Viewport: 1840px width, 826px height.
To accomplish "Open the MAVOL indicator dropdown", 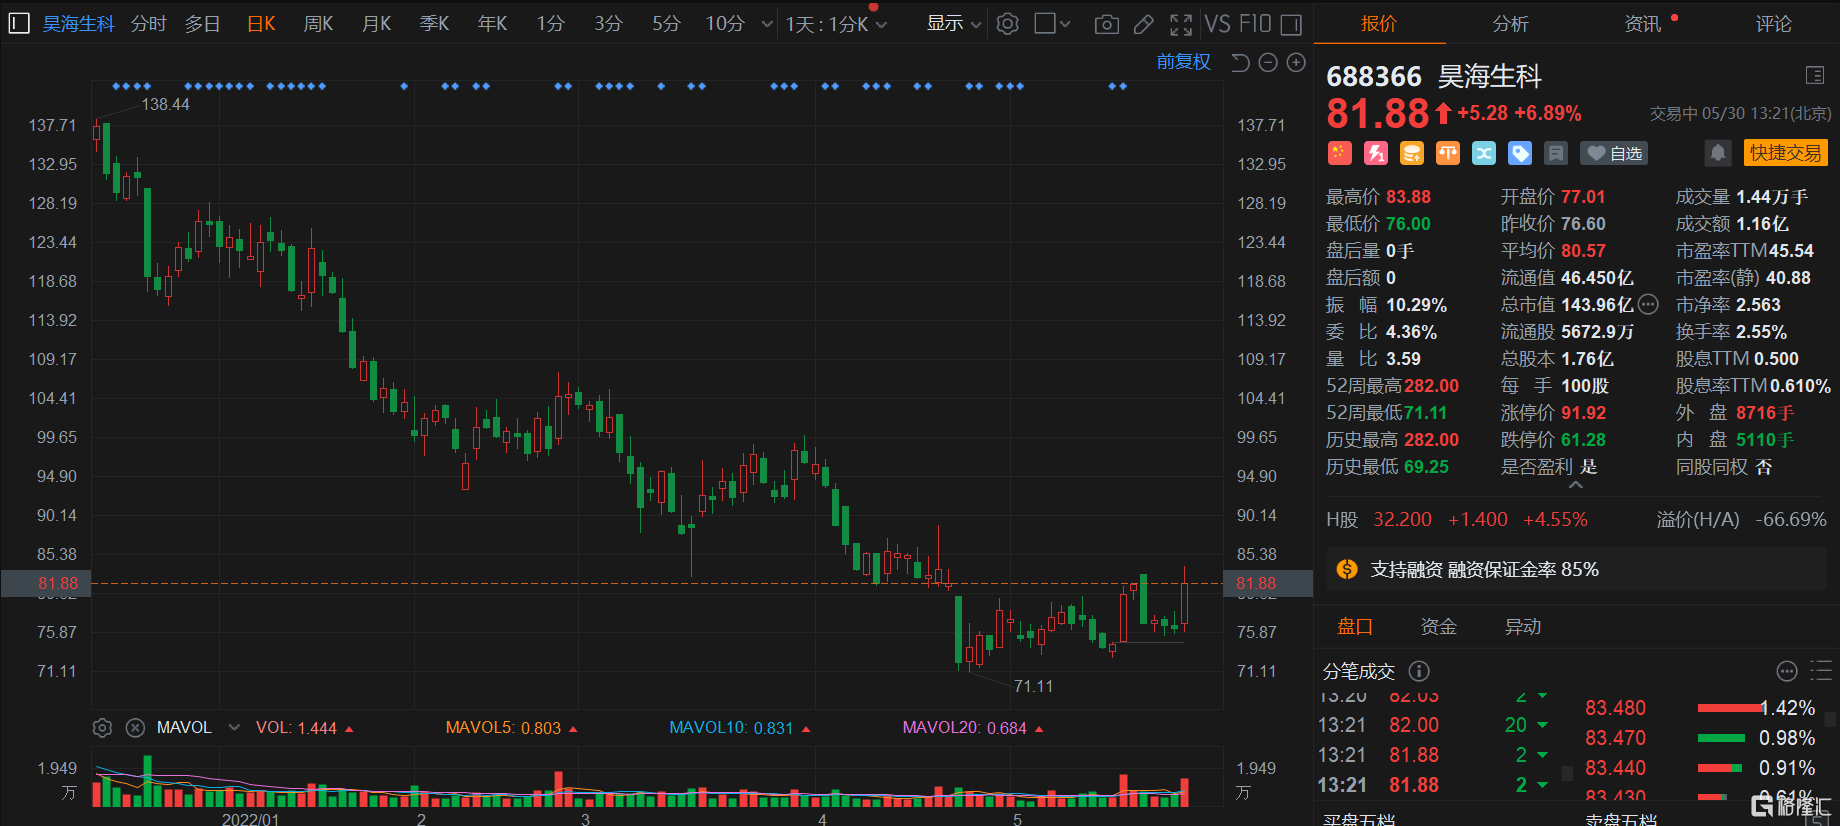I will coord(234,728).
